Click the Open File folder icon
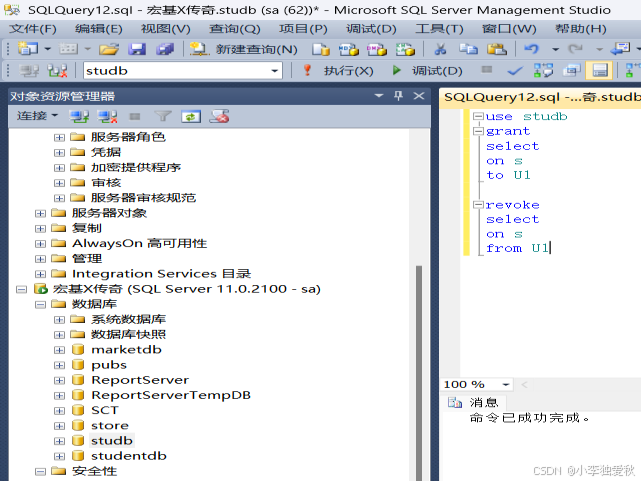 click(108, 49)
